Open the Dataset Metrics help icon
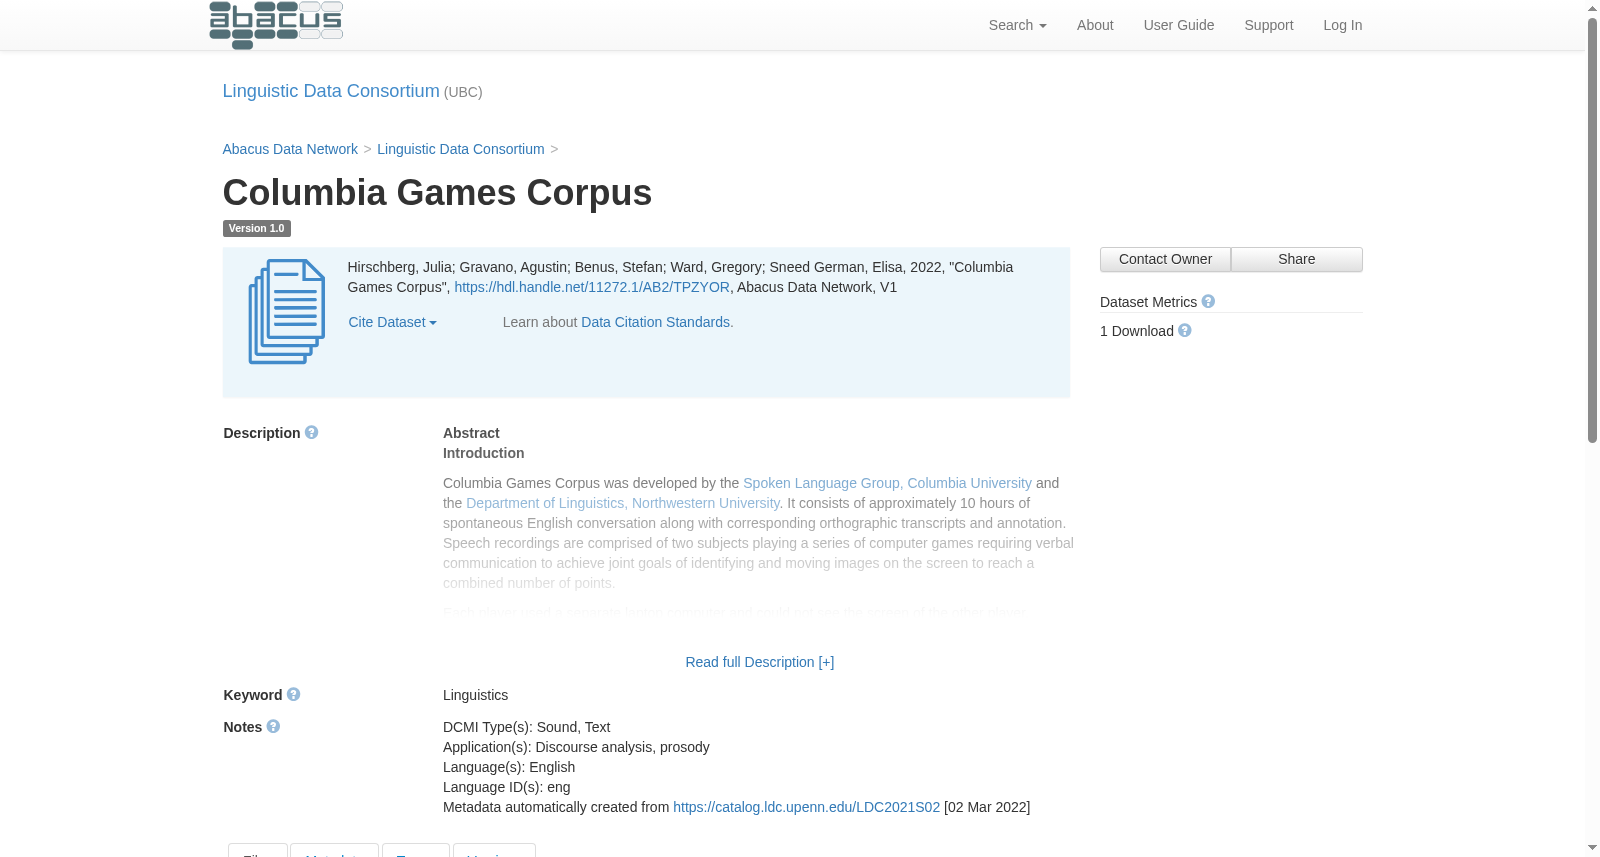 1208,301
